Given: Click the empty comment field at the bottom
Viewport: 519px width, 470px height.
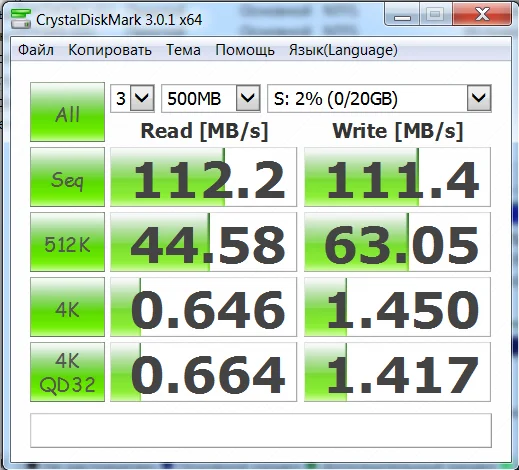Looking at the screenshot, I should [261, 430].
